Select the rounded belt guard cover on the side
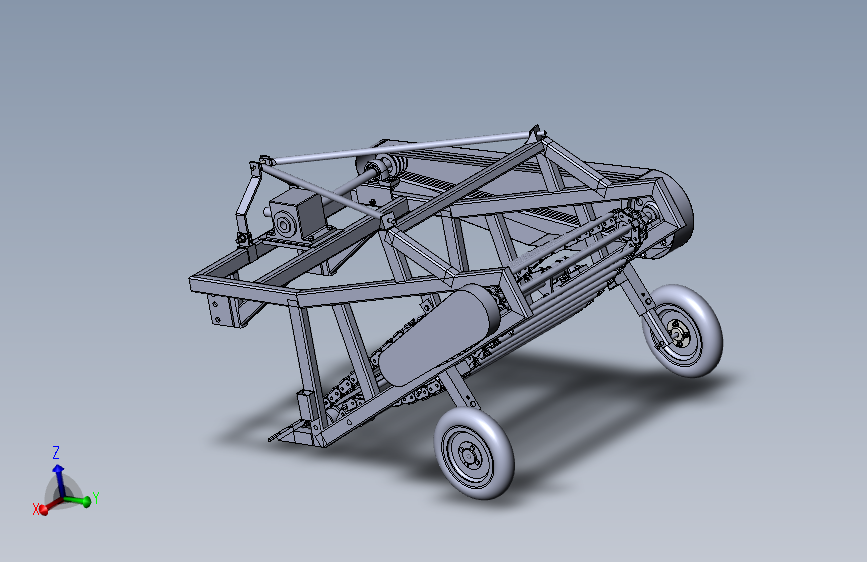 pyautogui.click(x=438, y=335)
